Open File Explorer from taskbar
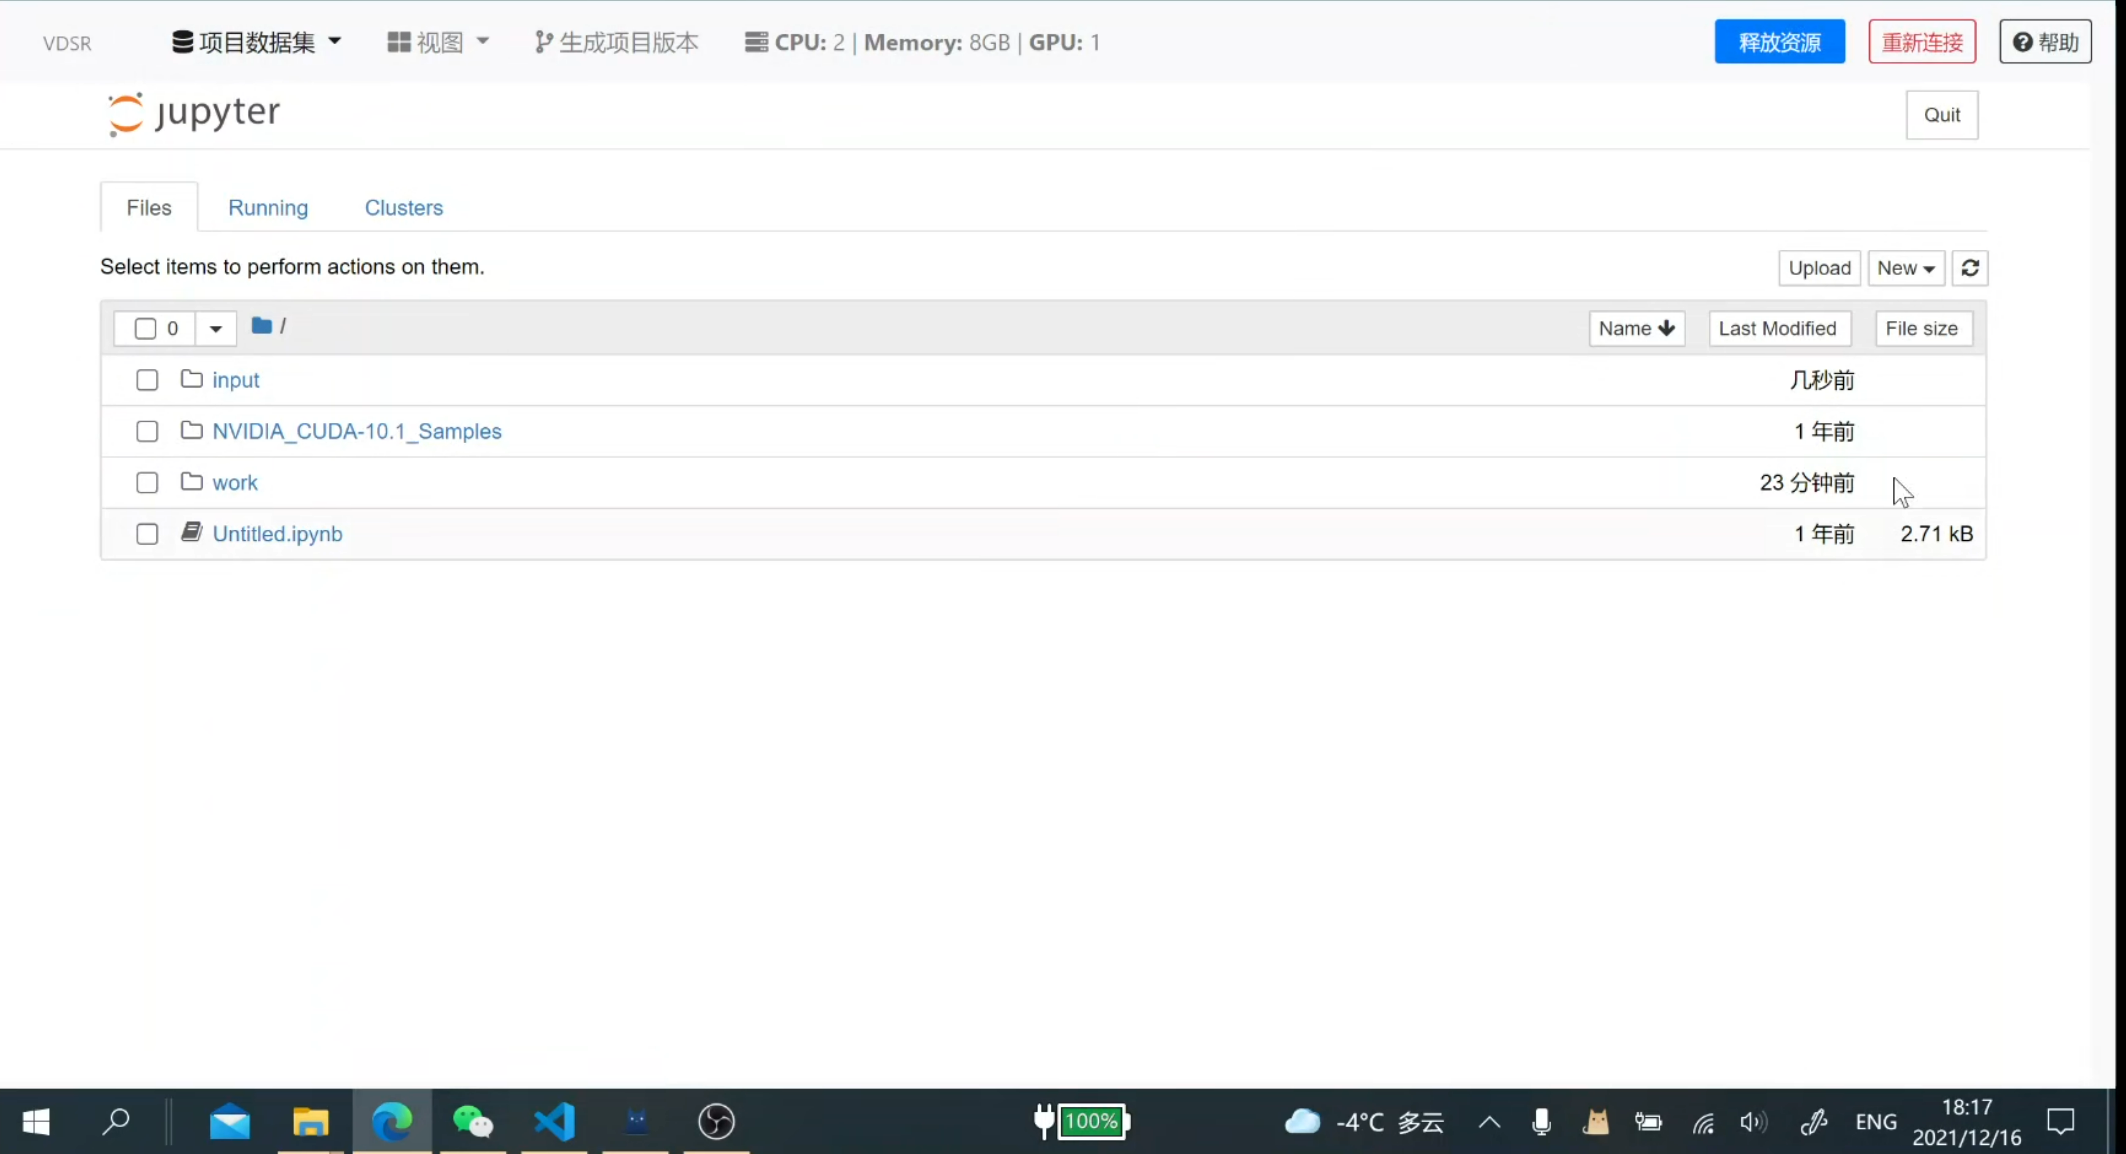 (310, 1121)
